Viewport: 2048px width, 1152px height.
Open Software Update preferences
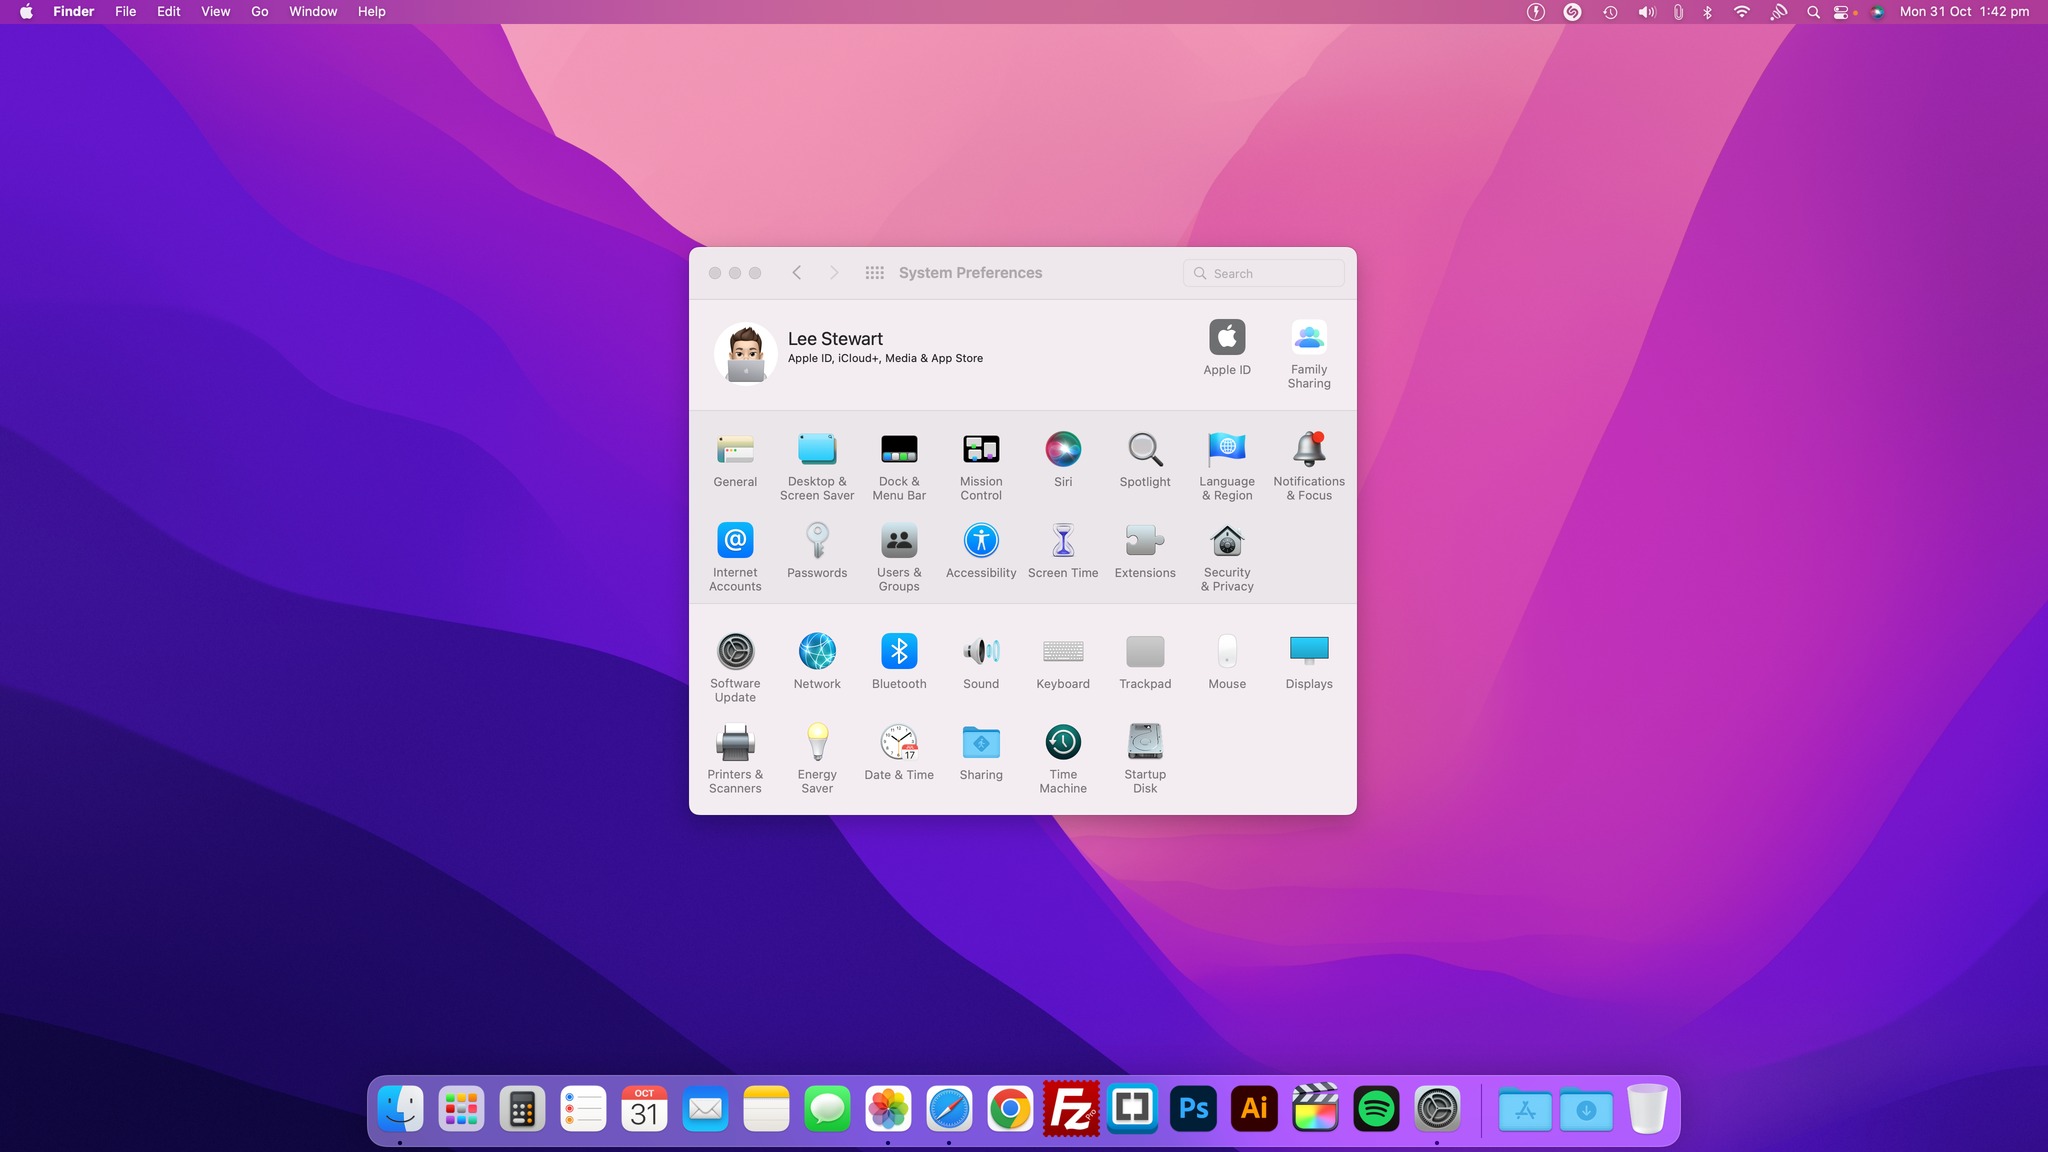click(735, 668)
